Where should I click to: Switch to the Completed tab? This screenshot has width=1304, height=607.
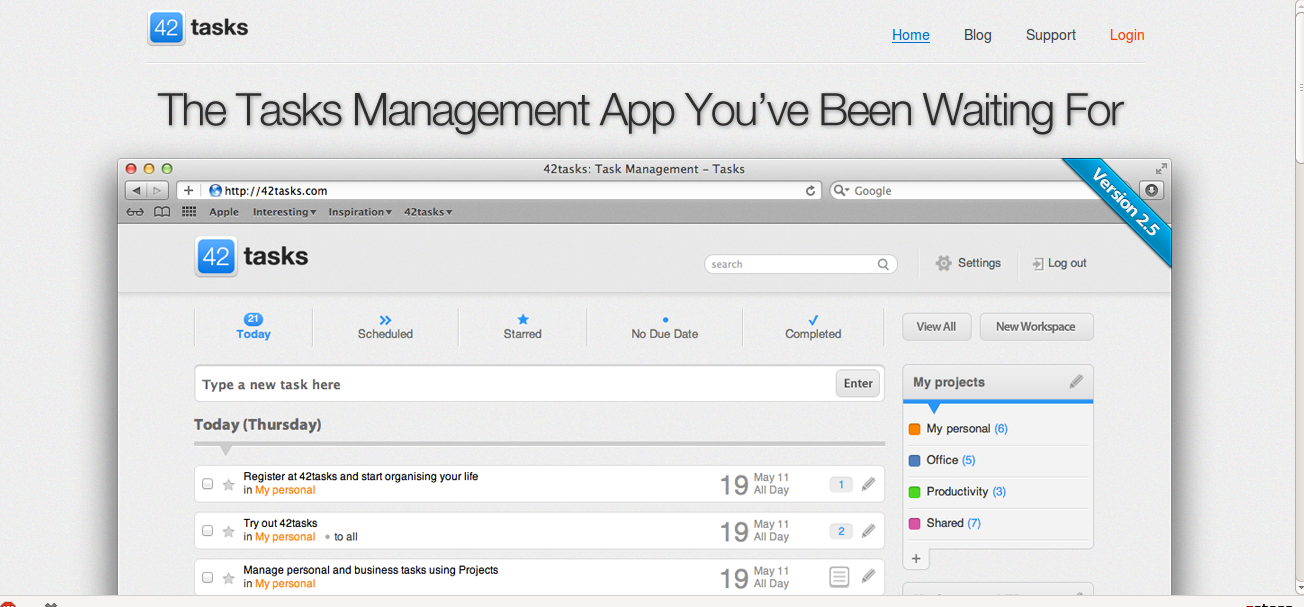pos(813,327)
